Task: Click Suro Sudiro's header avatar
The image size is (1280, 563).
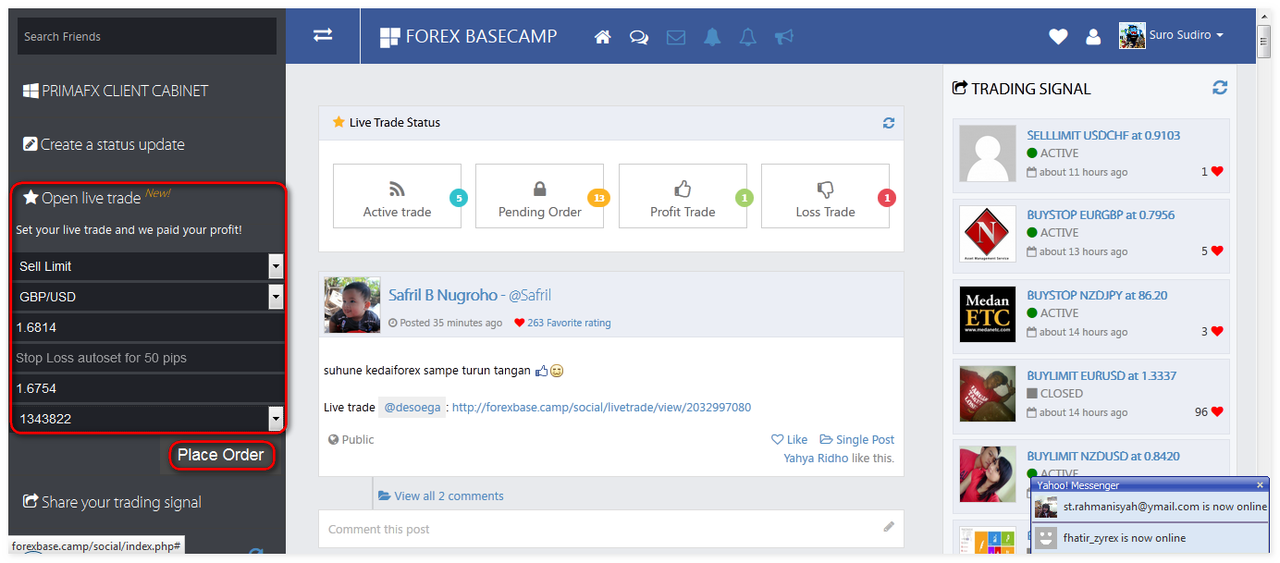Action: [1132, 36]
